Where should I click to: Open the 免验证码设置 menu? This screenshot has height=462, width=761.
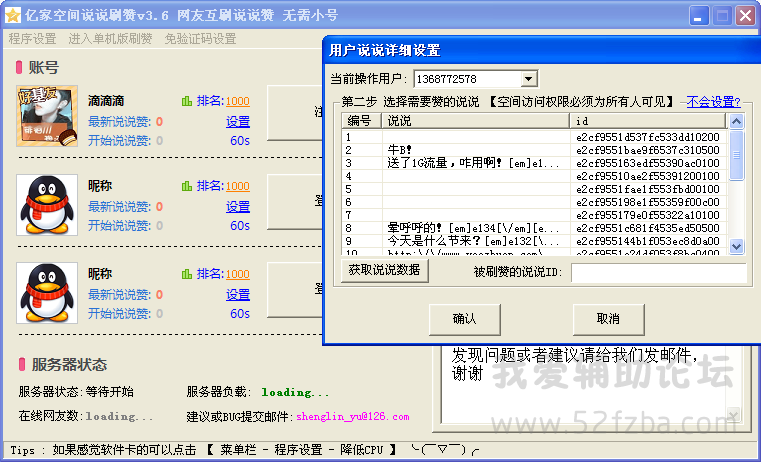(x=200, y=39)
